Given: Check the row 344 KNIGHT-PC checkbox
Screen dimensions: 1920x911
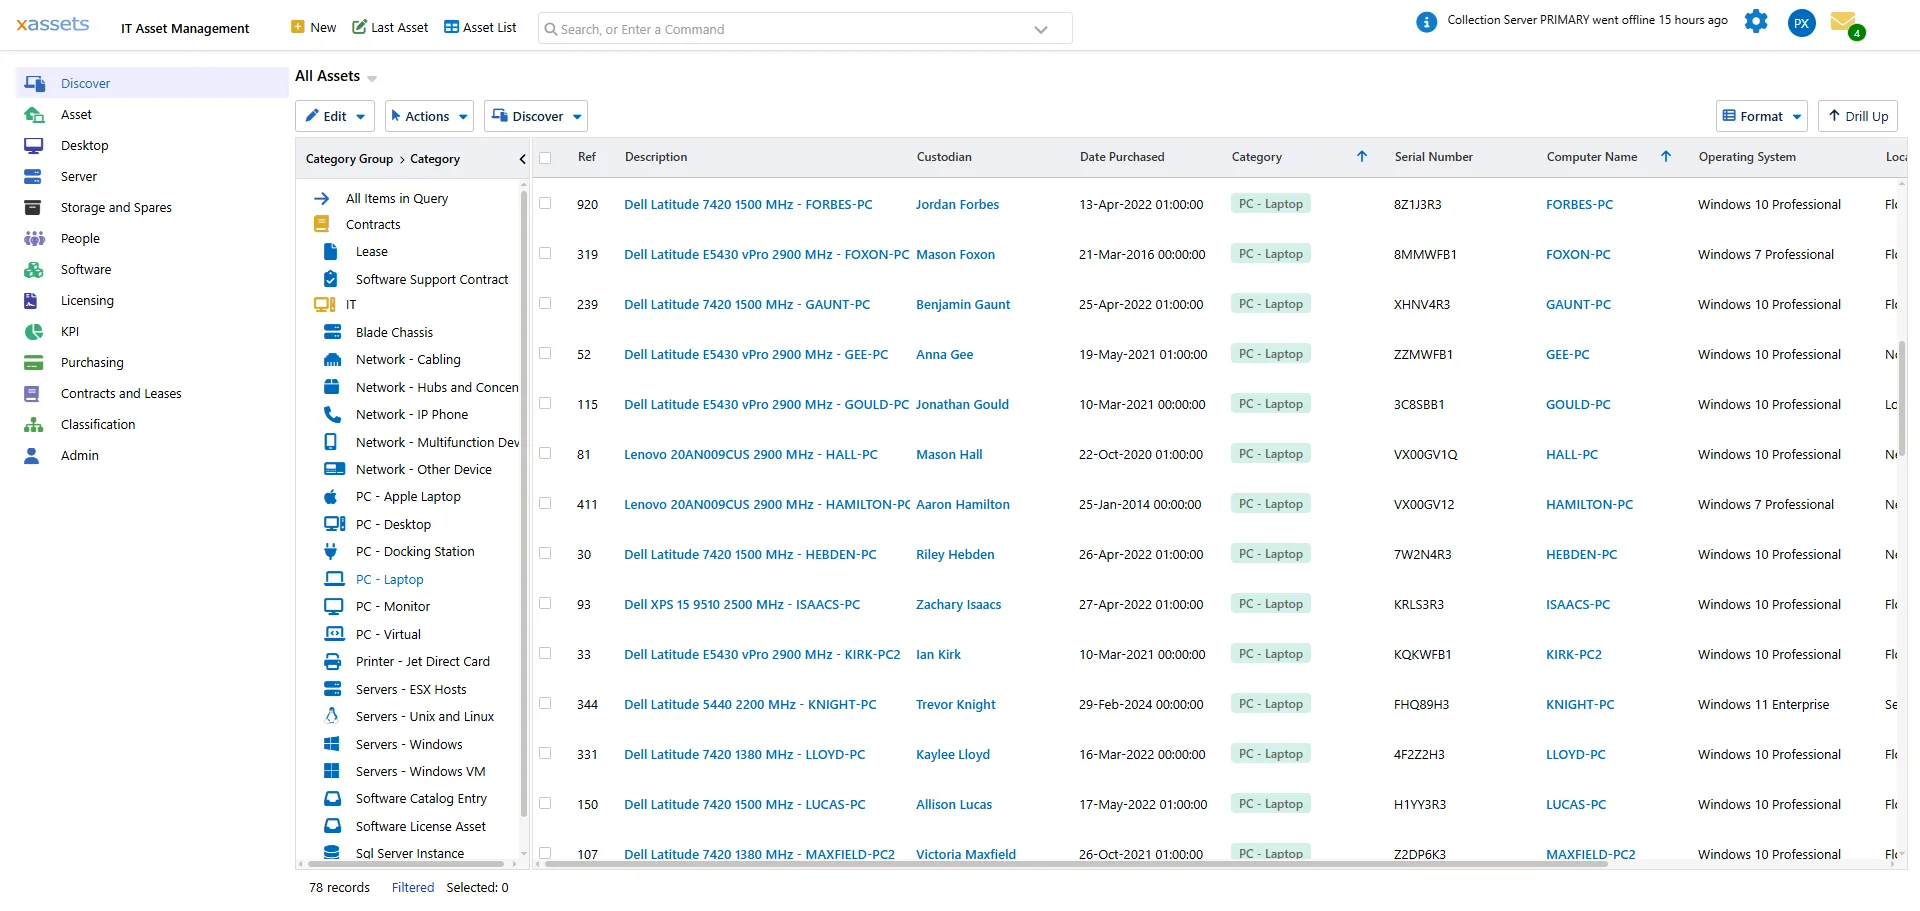Looking at the screenshot, I should tap(545, 703).
